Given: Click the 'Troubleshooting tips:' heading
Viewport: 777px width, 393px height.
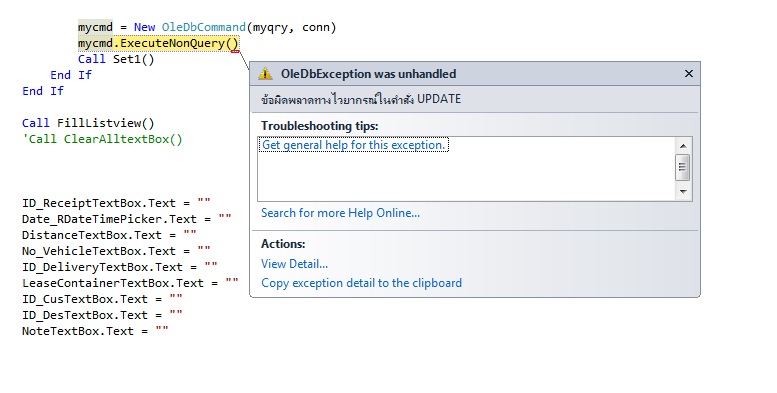Looking at the screenshot, I should click(x=320, y=126).
